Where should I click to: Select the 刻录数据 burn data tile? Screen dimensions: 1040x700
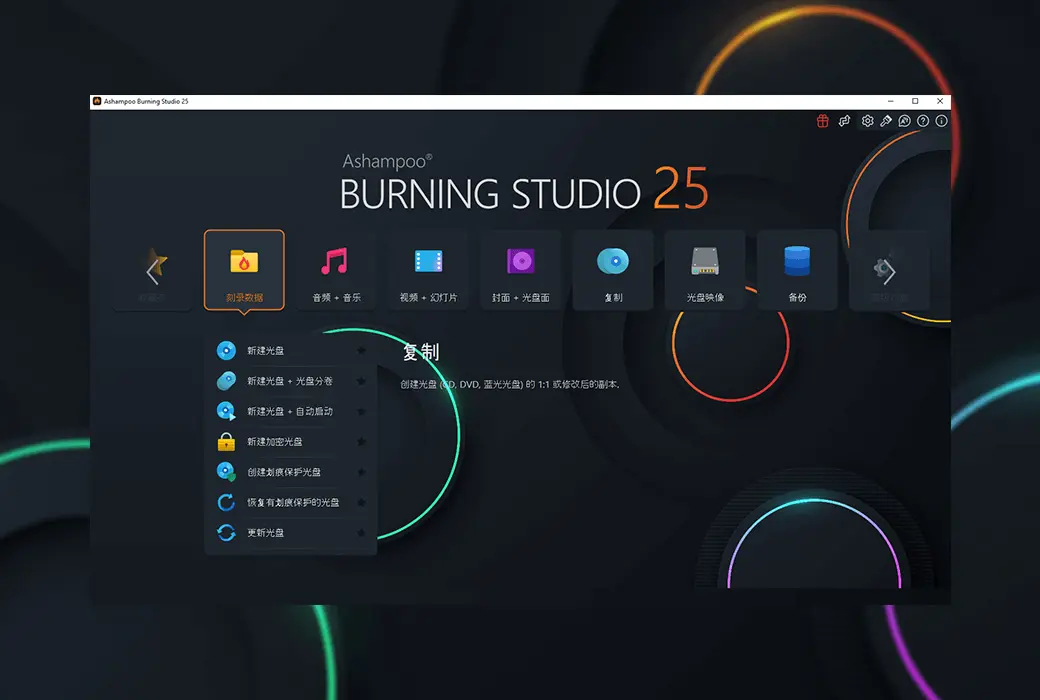244,270
